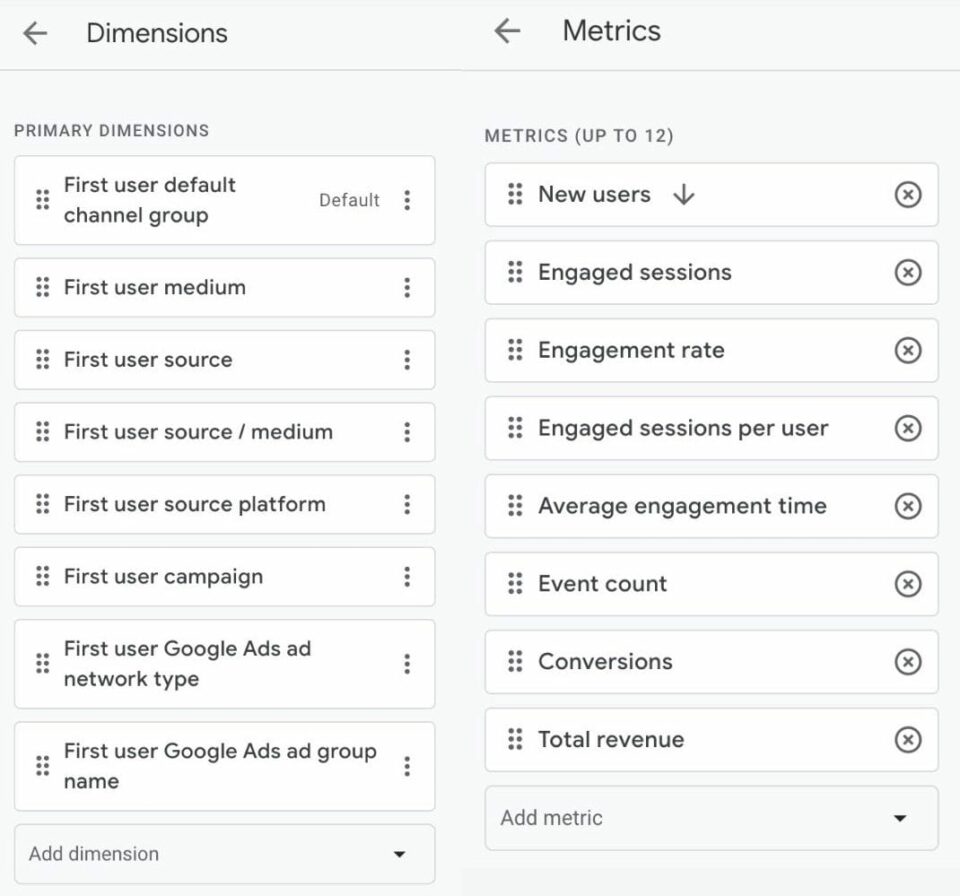This screenshot has width=960, height=896.
Task: Open options for First user Google Ads ad group name
Action: tap(407, 766)
